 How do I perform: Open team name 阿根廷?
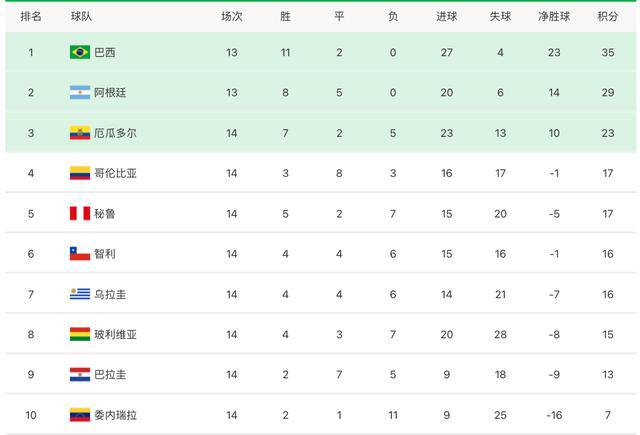click(110, 93)
